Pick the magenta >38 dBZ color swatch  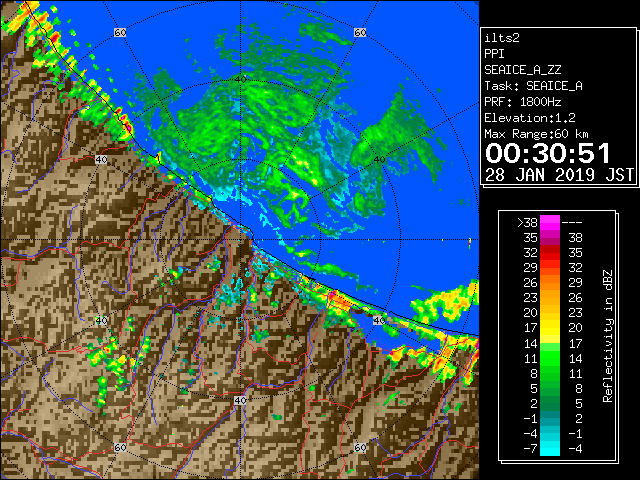(550, 222)
